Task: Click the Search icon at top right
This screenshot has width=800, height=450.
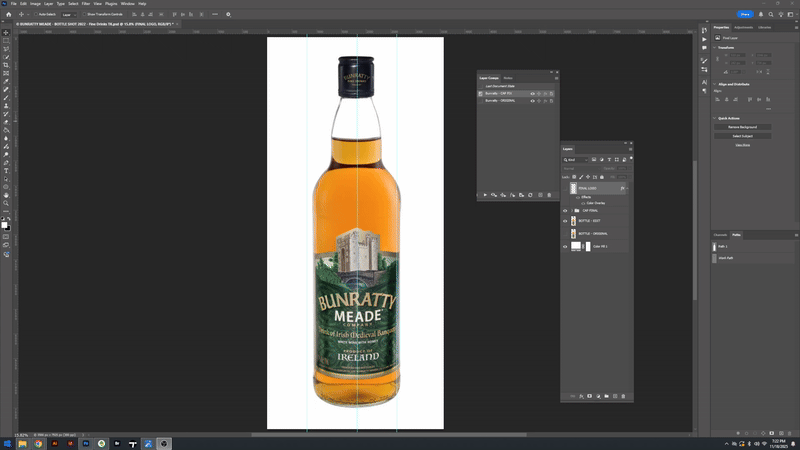Action: point(771,14)
